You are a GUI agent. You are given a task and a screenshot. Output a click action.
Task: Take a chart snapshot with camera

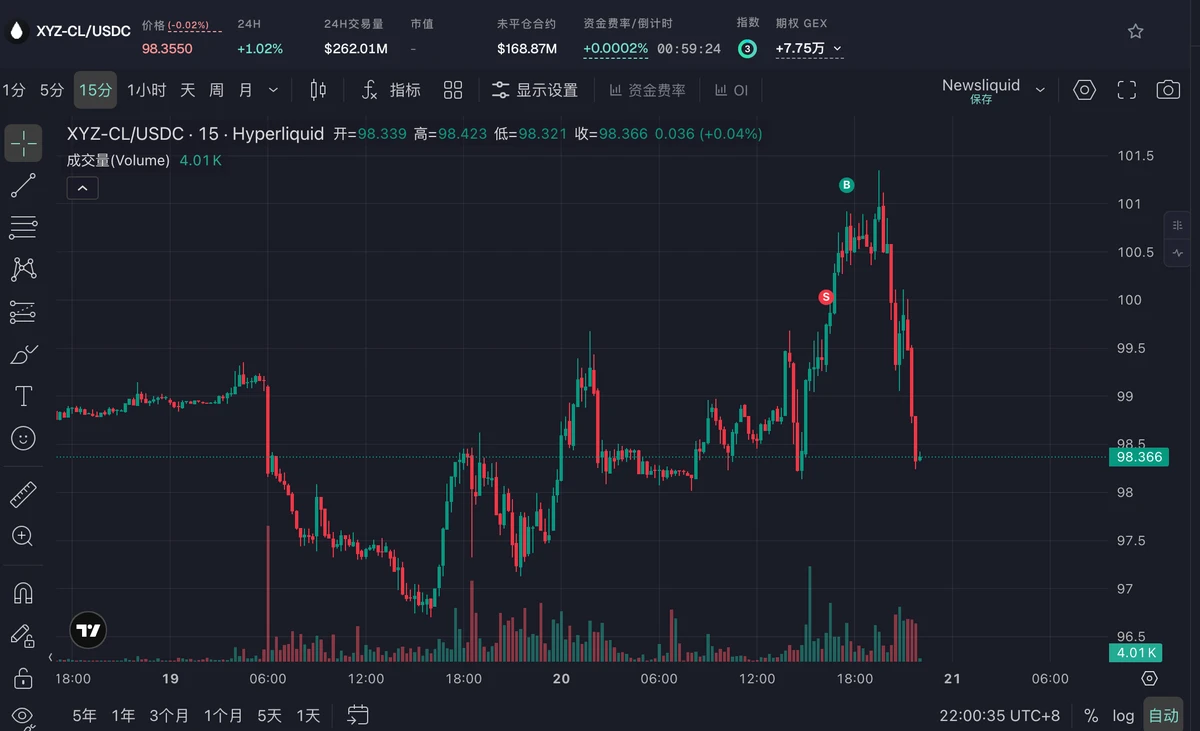(x=1168, y=90)
